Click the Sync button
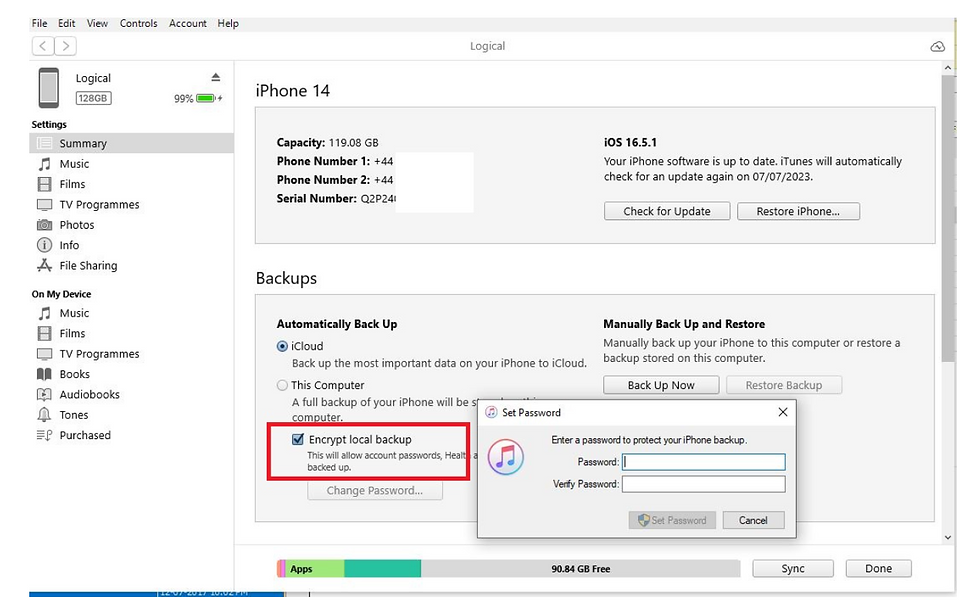The image size is (980, 613). (792, 569)
